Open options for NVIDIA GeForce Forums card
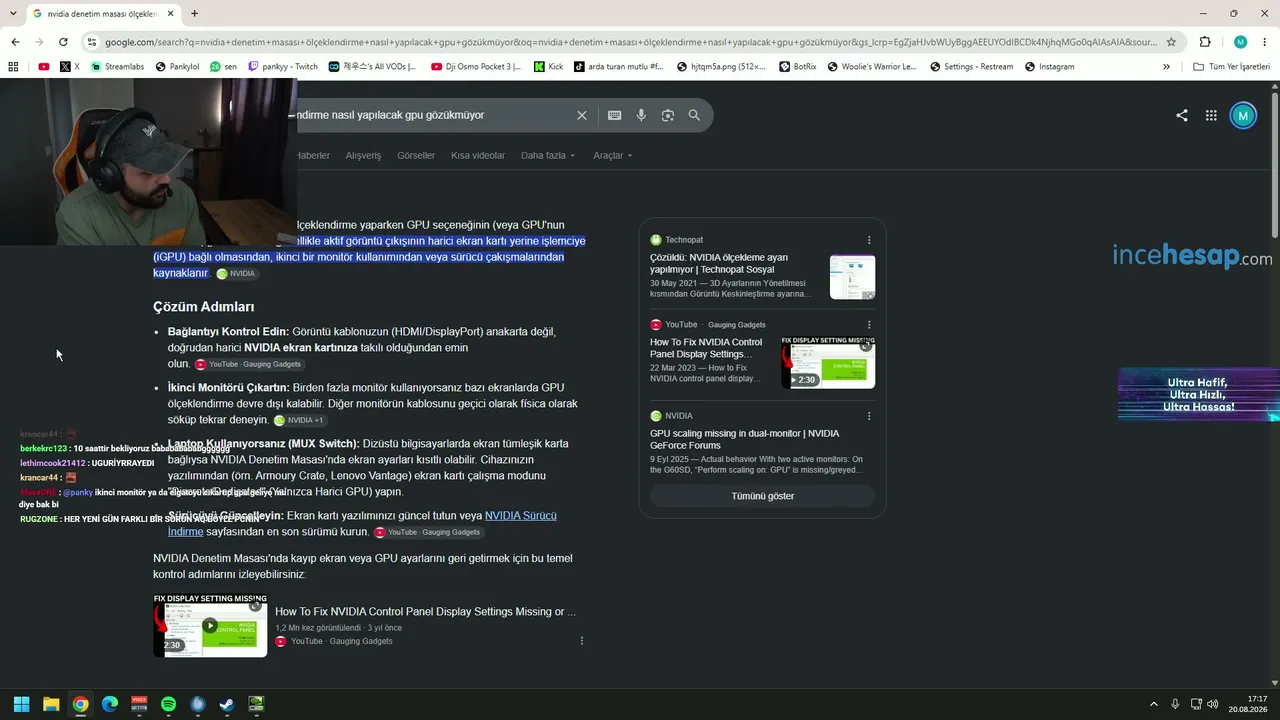Screen dimensions: 1280x720 (869, 416)
